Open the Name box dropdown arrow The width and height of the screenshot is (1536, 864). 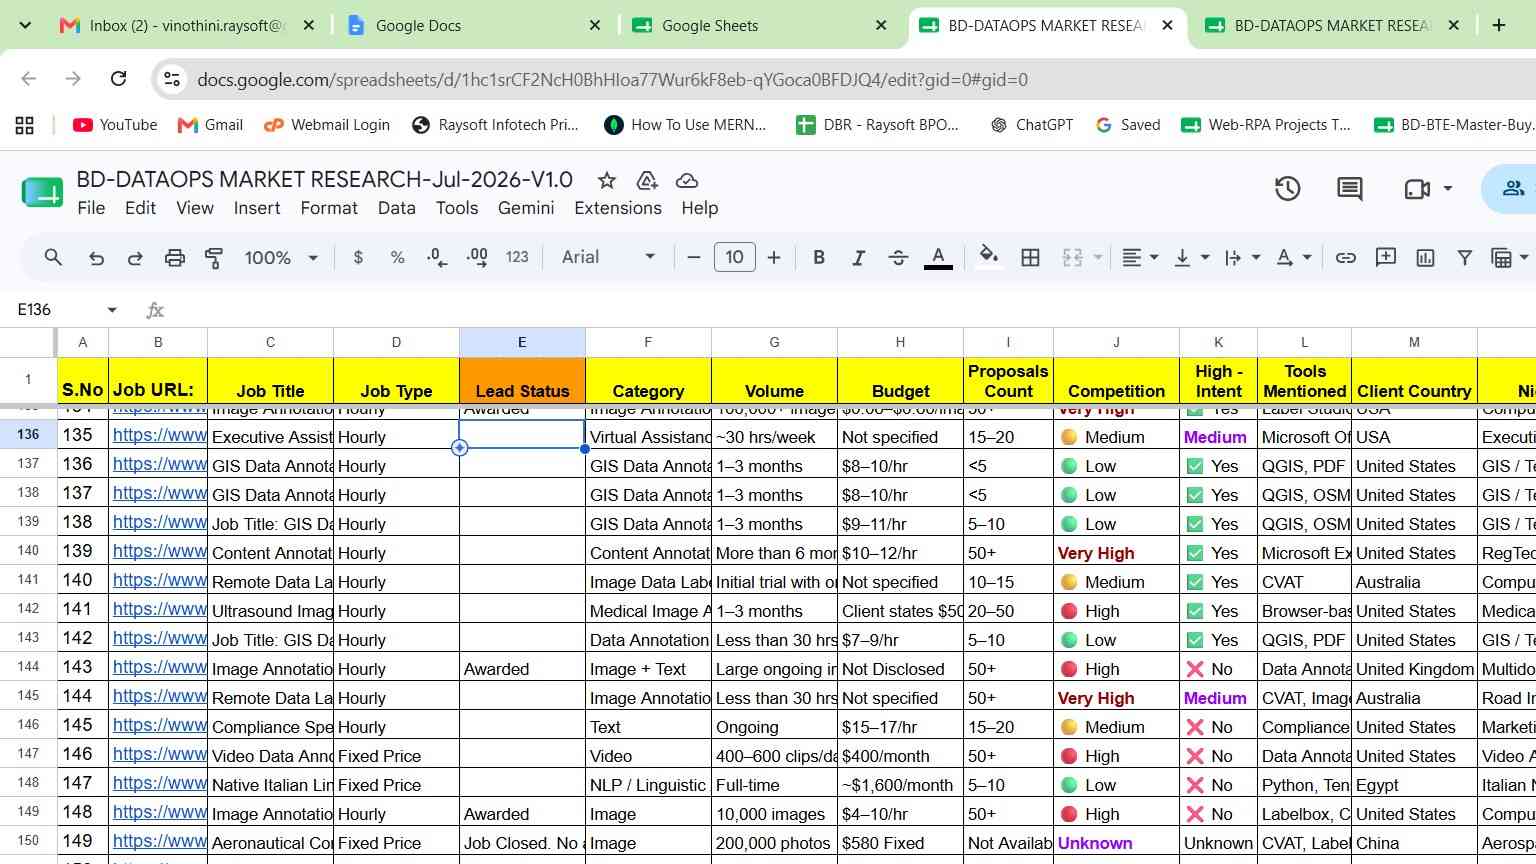(112, 310)
